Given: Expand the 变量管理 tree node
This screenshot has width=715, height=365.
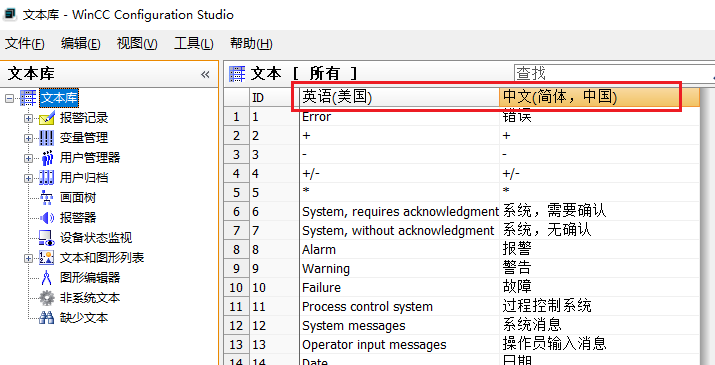Looking at the screenshot, I should pyautogui.click(x=28, y=138).
